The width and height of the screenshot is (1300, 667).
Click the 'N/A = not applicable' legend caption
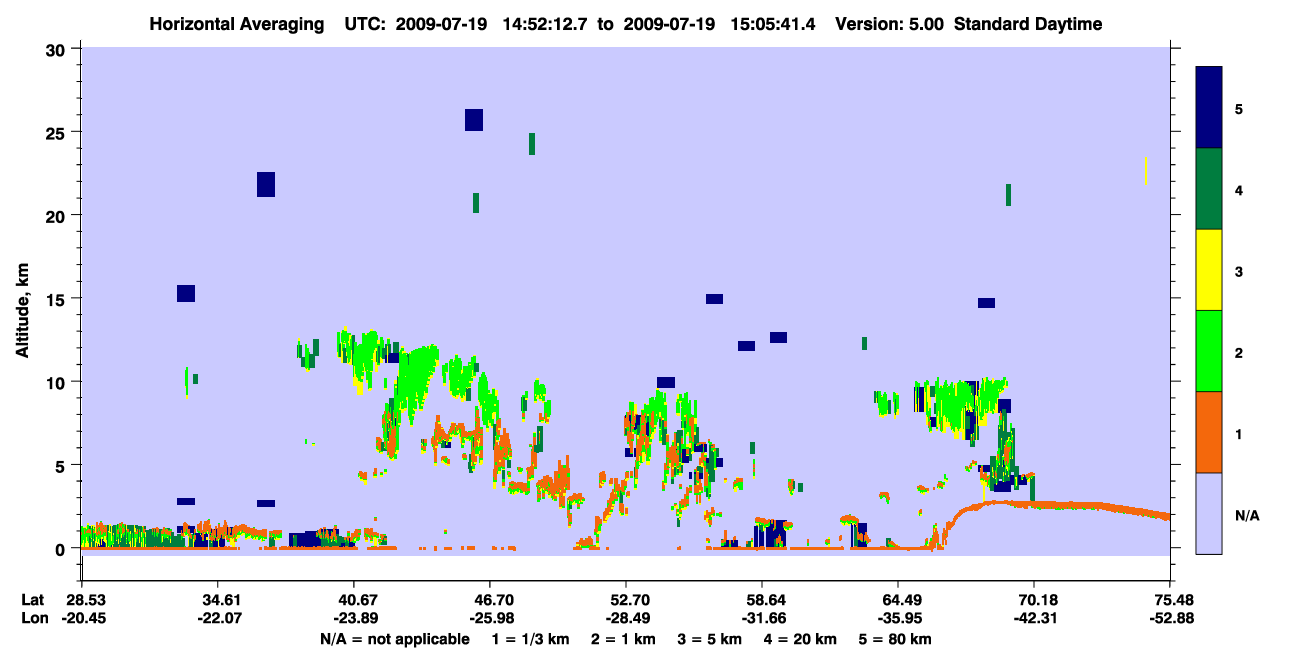coord(394,639)
